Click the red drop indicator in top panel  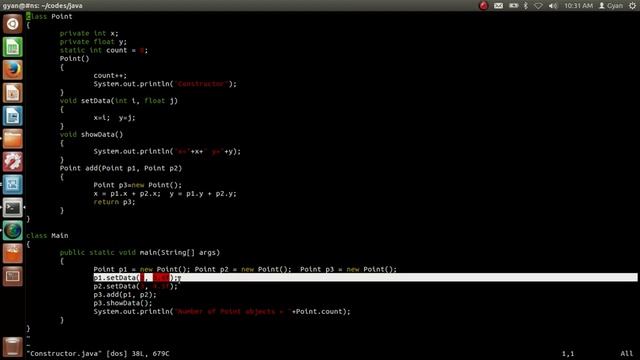click(x=483, y=6)
